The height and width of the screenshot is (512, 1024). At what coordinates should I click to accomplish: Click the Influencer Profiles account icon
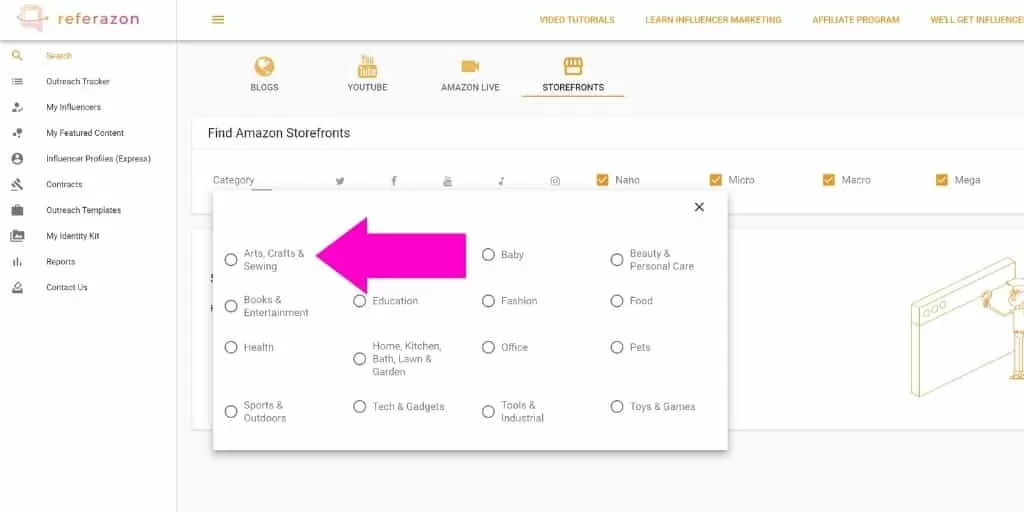[x=18, y=159]
